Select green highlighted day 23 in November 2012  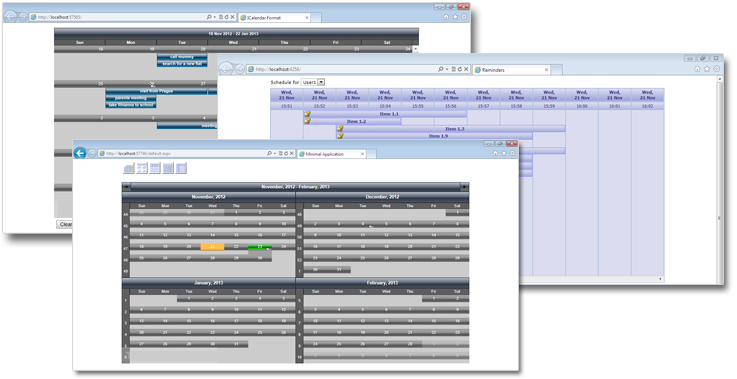pyautogui.click(x=259, y=247)
